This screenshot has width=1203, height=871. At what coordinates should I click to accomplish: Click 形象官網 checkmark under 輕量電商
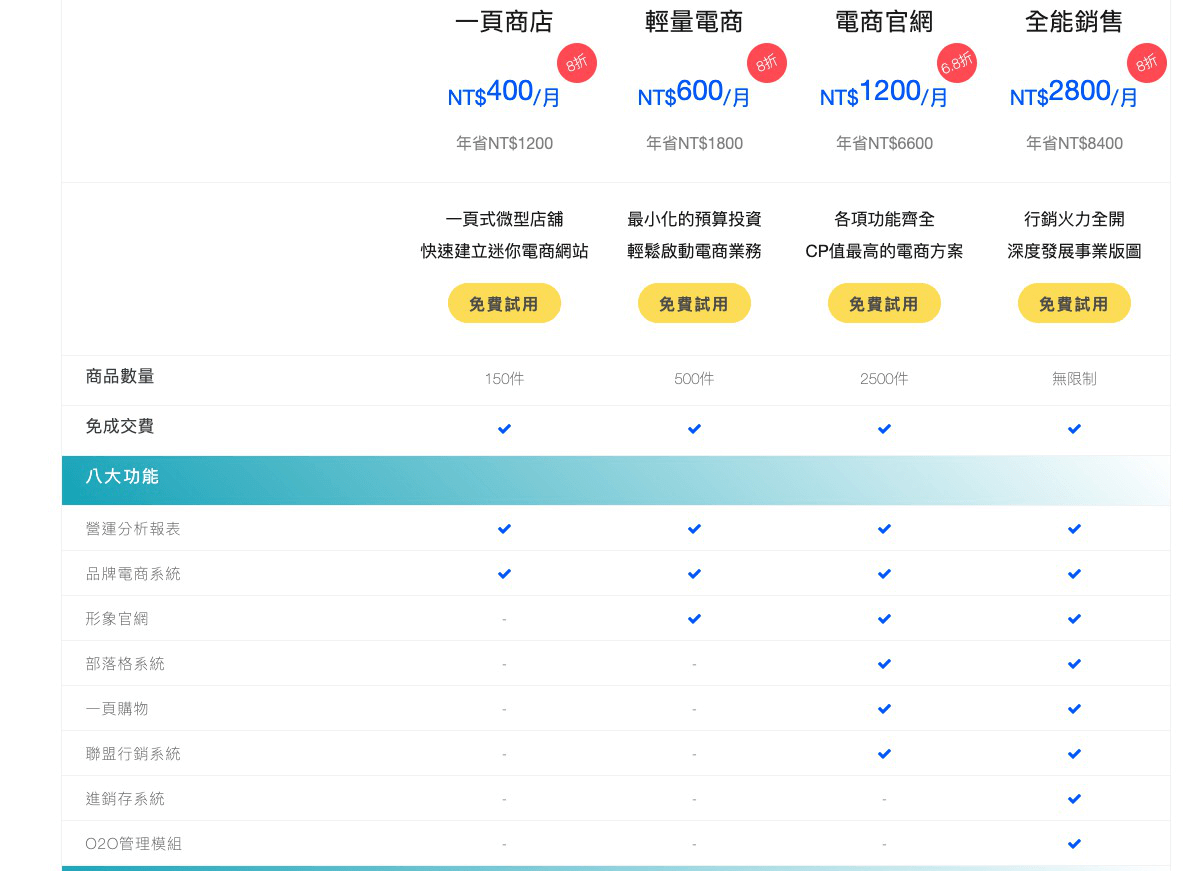pos(694,619)
